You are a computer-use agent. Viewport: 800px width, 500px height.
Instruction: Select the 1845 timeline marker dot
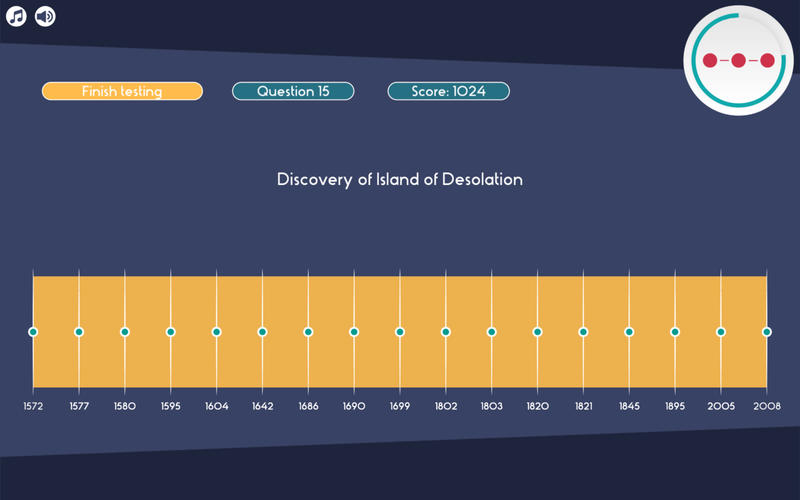(629, 332)
